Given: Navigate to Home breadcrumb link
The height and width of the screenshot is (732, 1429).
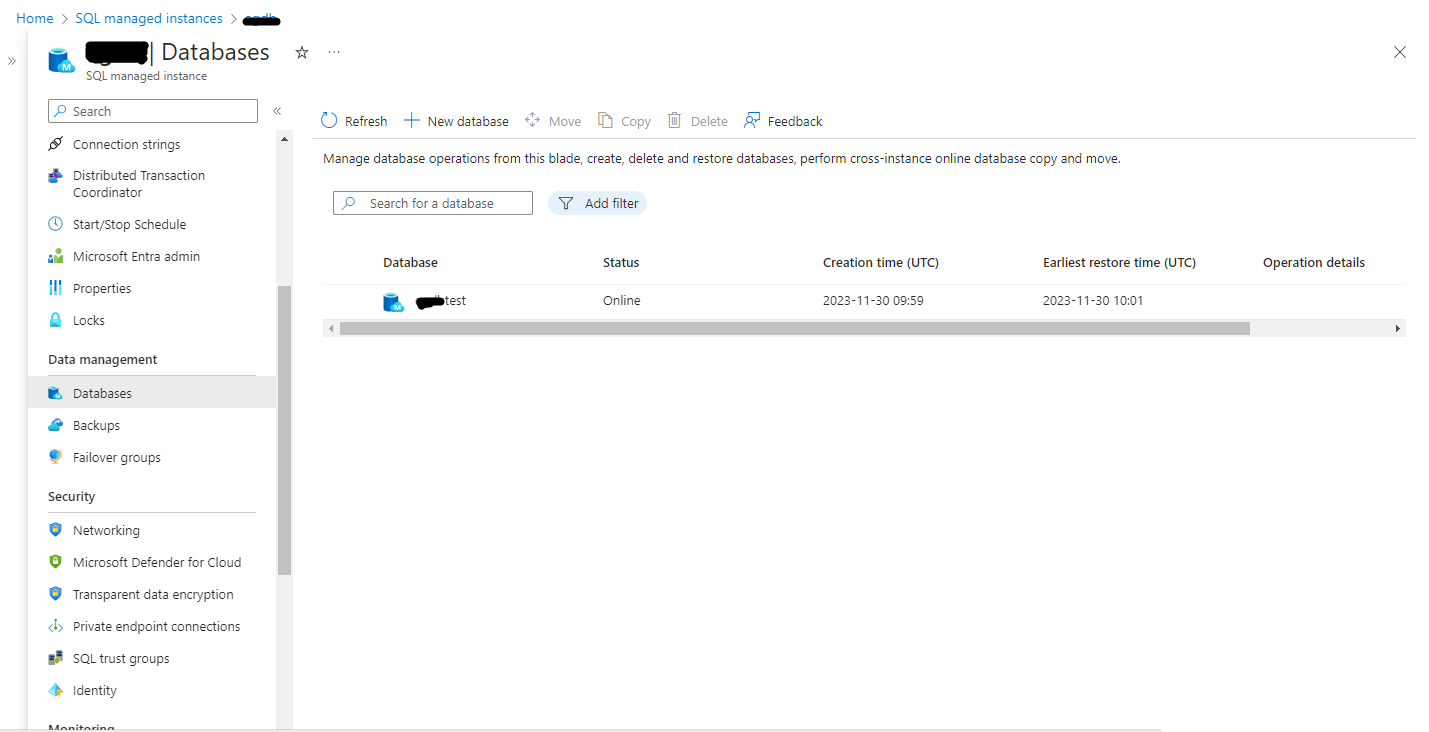Looking at the screenshot, I should (35, 18).
